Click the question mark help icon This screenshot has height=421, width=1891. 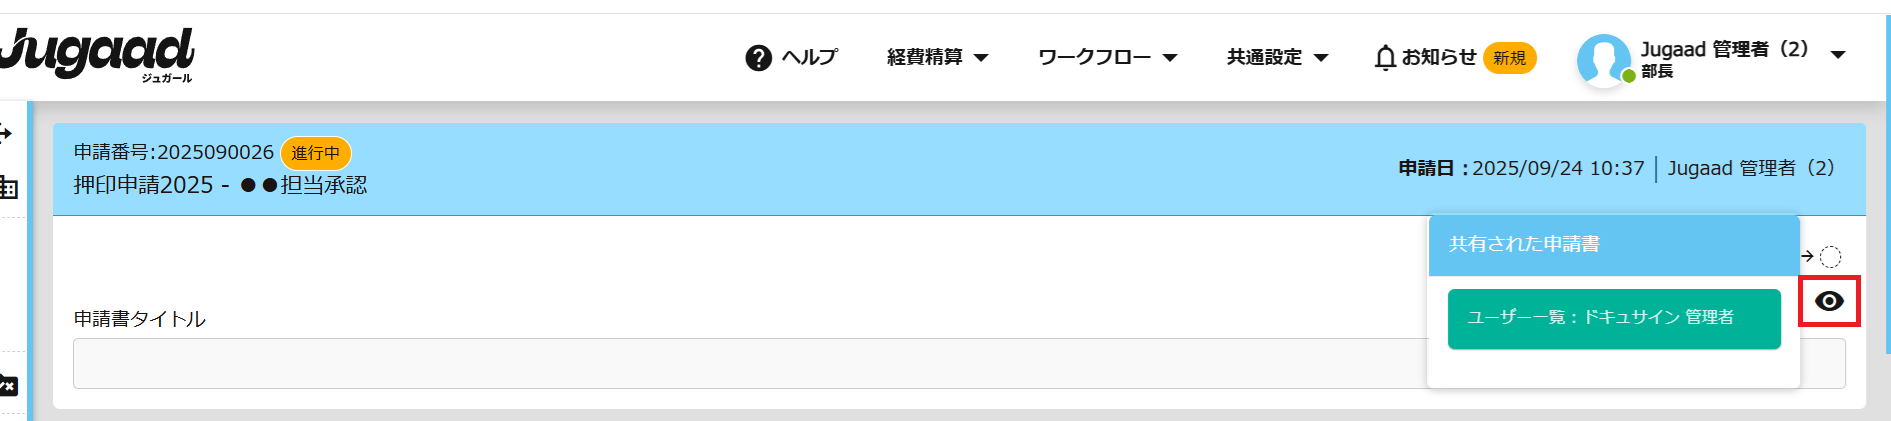[759, 58]
